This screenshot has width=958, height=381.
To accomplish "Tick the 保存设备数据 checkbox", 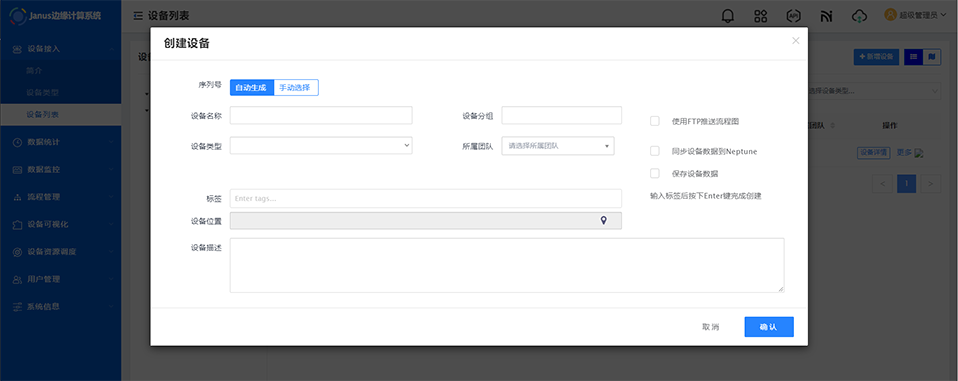I will pos(655,173).
